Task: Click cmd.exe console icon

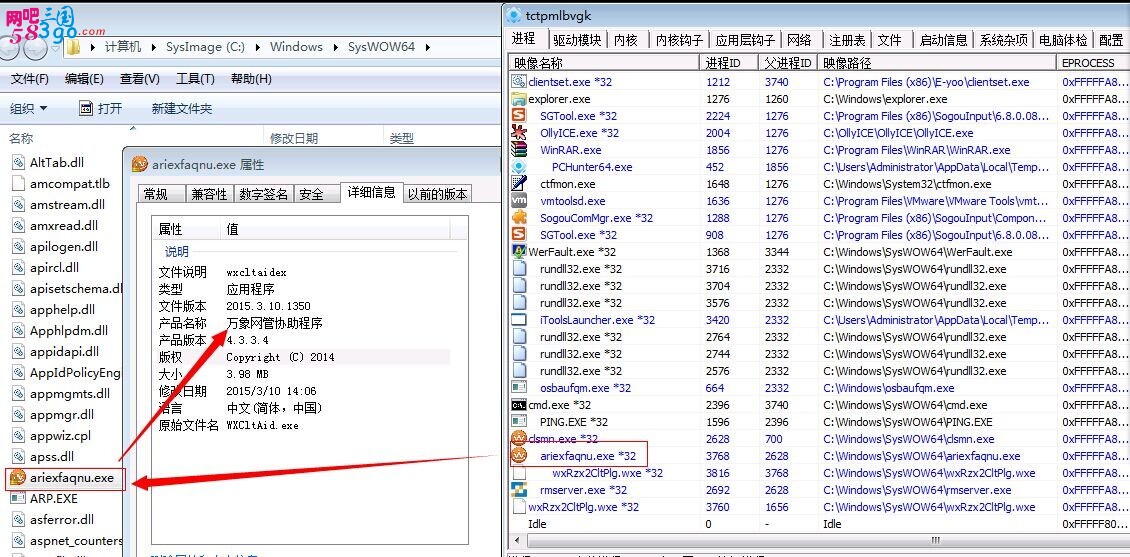Action: pos(519,405)
